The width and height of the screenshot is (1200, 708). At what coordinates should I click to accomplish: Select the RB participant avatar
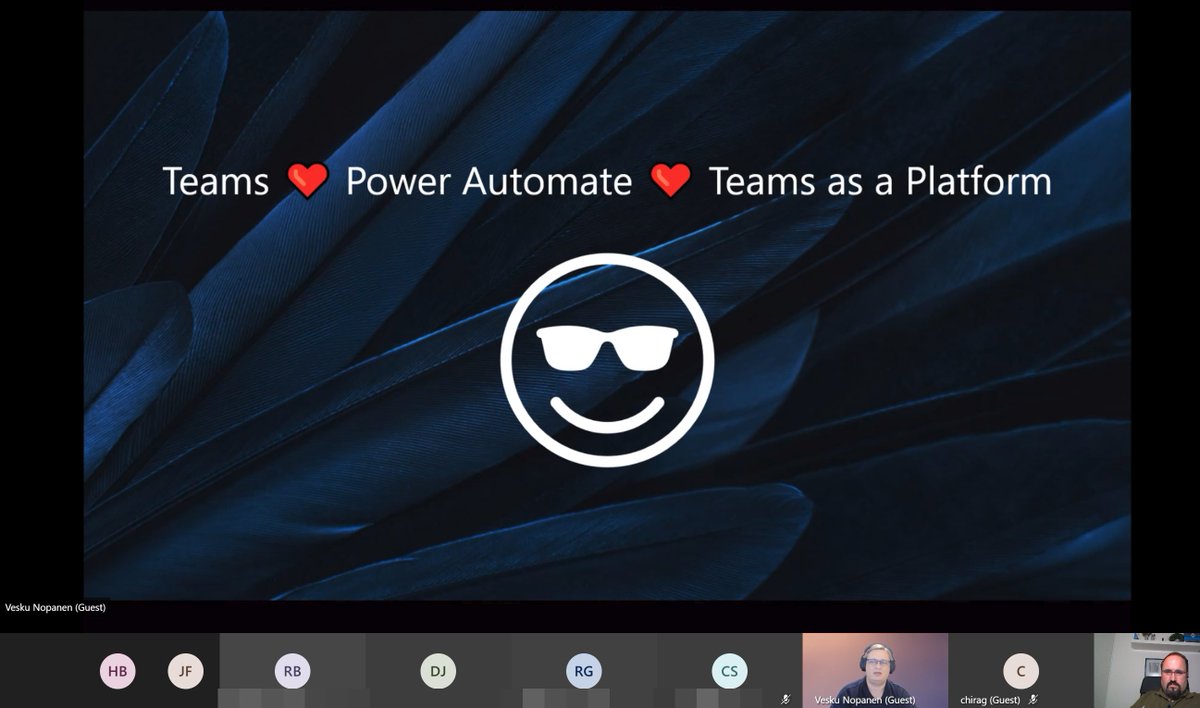292,671
